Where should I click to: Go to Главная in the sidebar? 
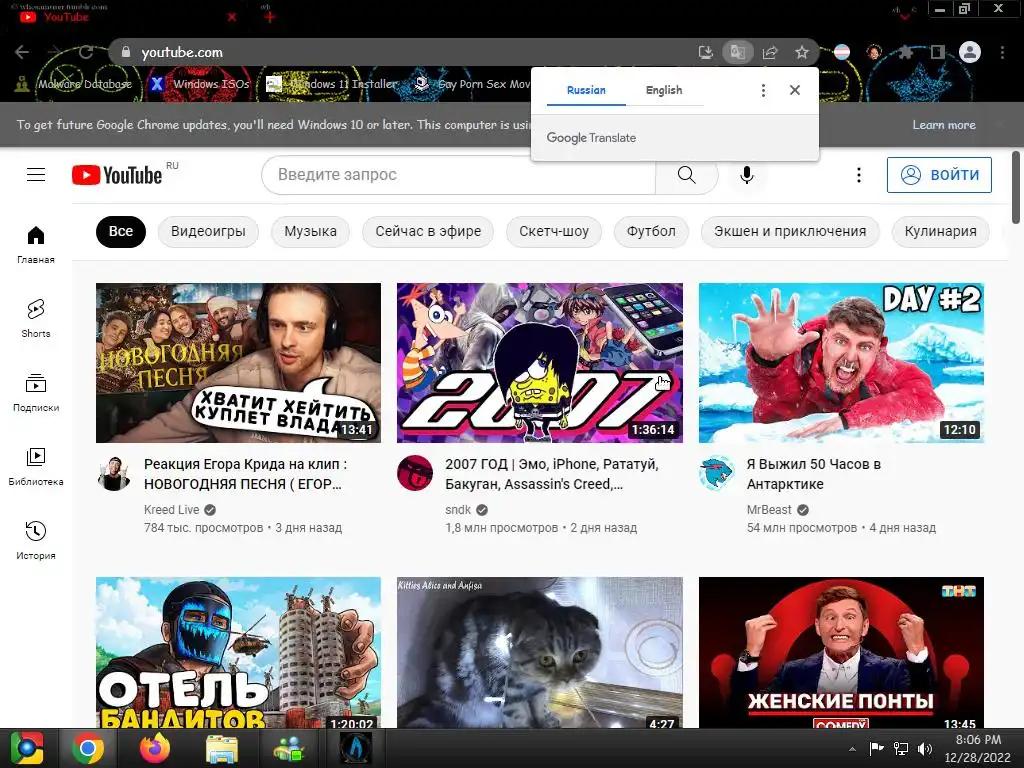pos(36,245)
